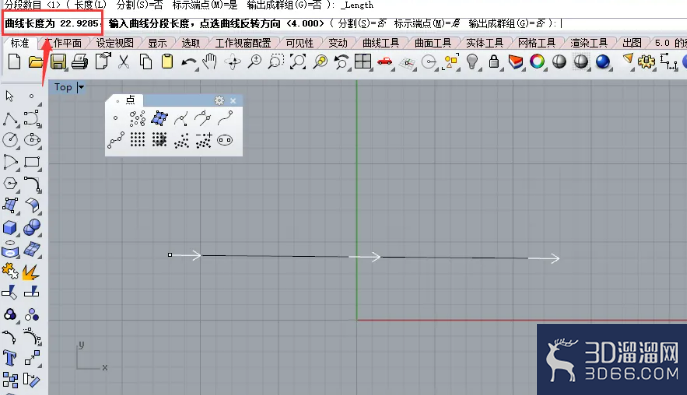This screenshot has width=687, height=395.
Task: Click the Polygon tool in left sidebar
Action: (10, 183)
